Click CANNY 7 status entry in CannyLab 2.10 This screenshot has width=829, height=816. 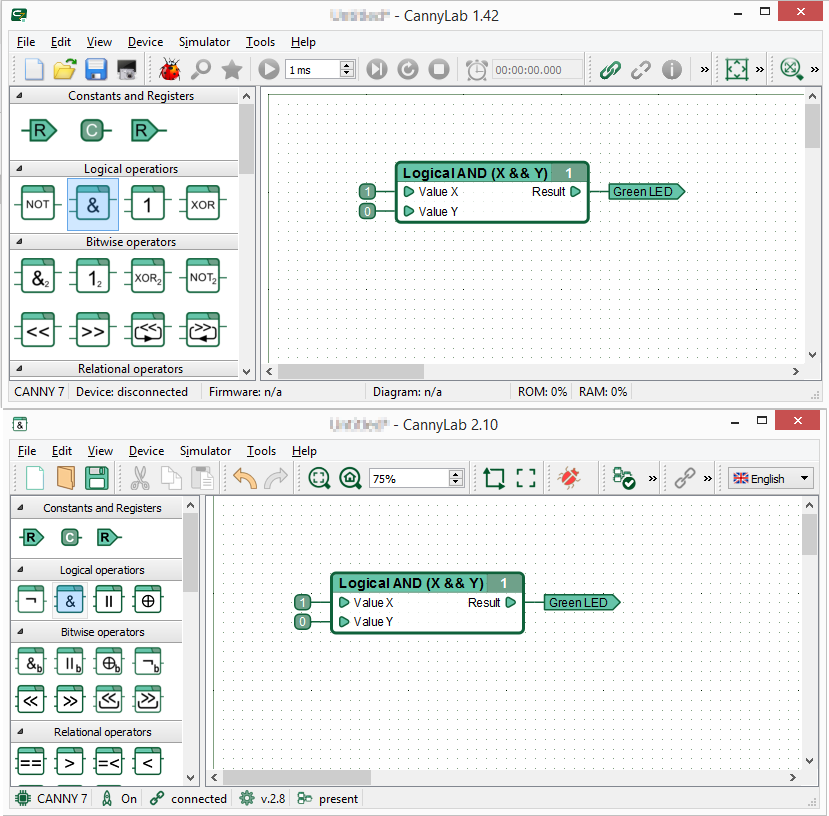[x=51, y=798]
